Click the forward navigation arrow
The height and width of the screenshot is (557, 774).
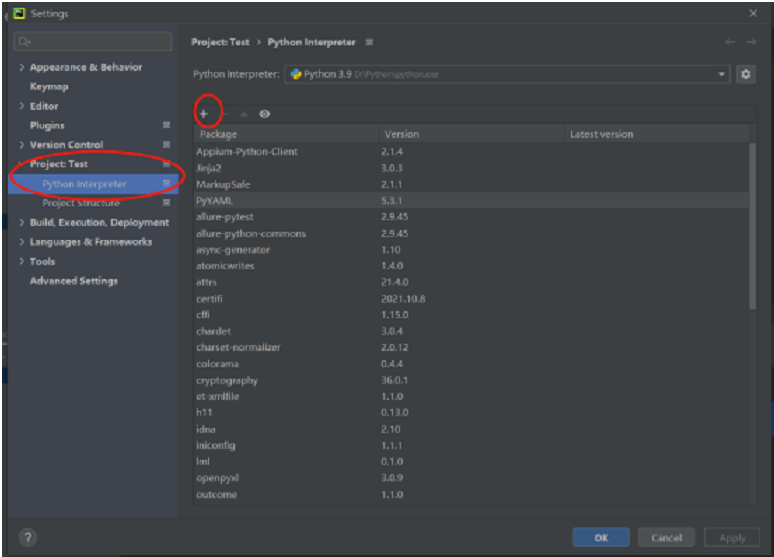tap(751, 42)
